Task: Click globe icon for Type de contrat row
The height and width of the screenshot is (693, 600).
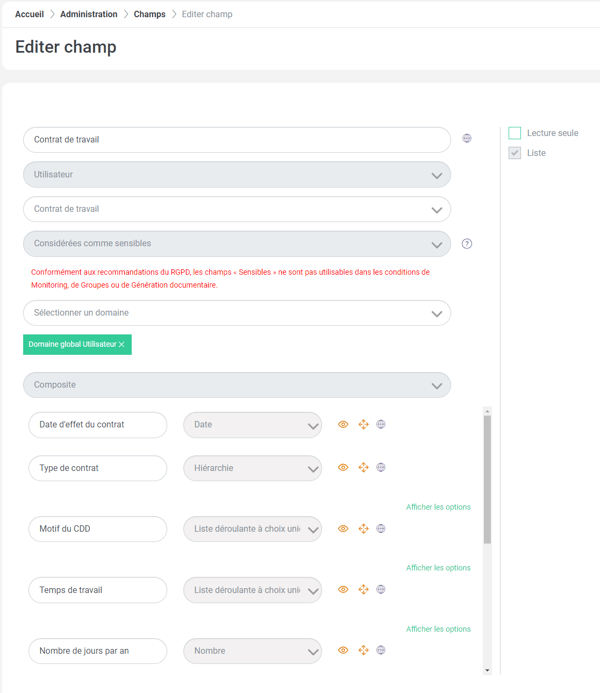Action: point(380,467)
